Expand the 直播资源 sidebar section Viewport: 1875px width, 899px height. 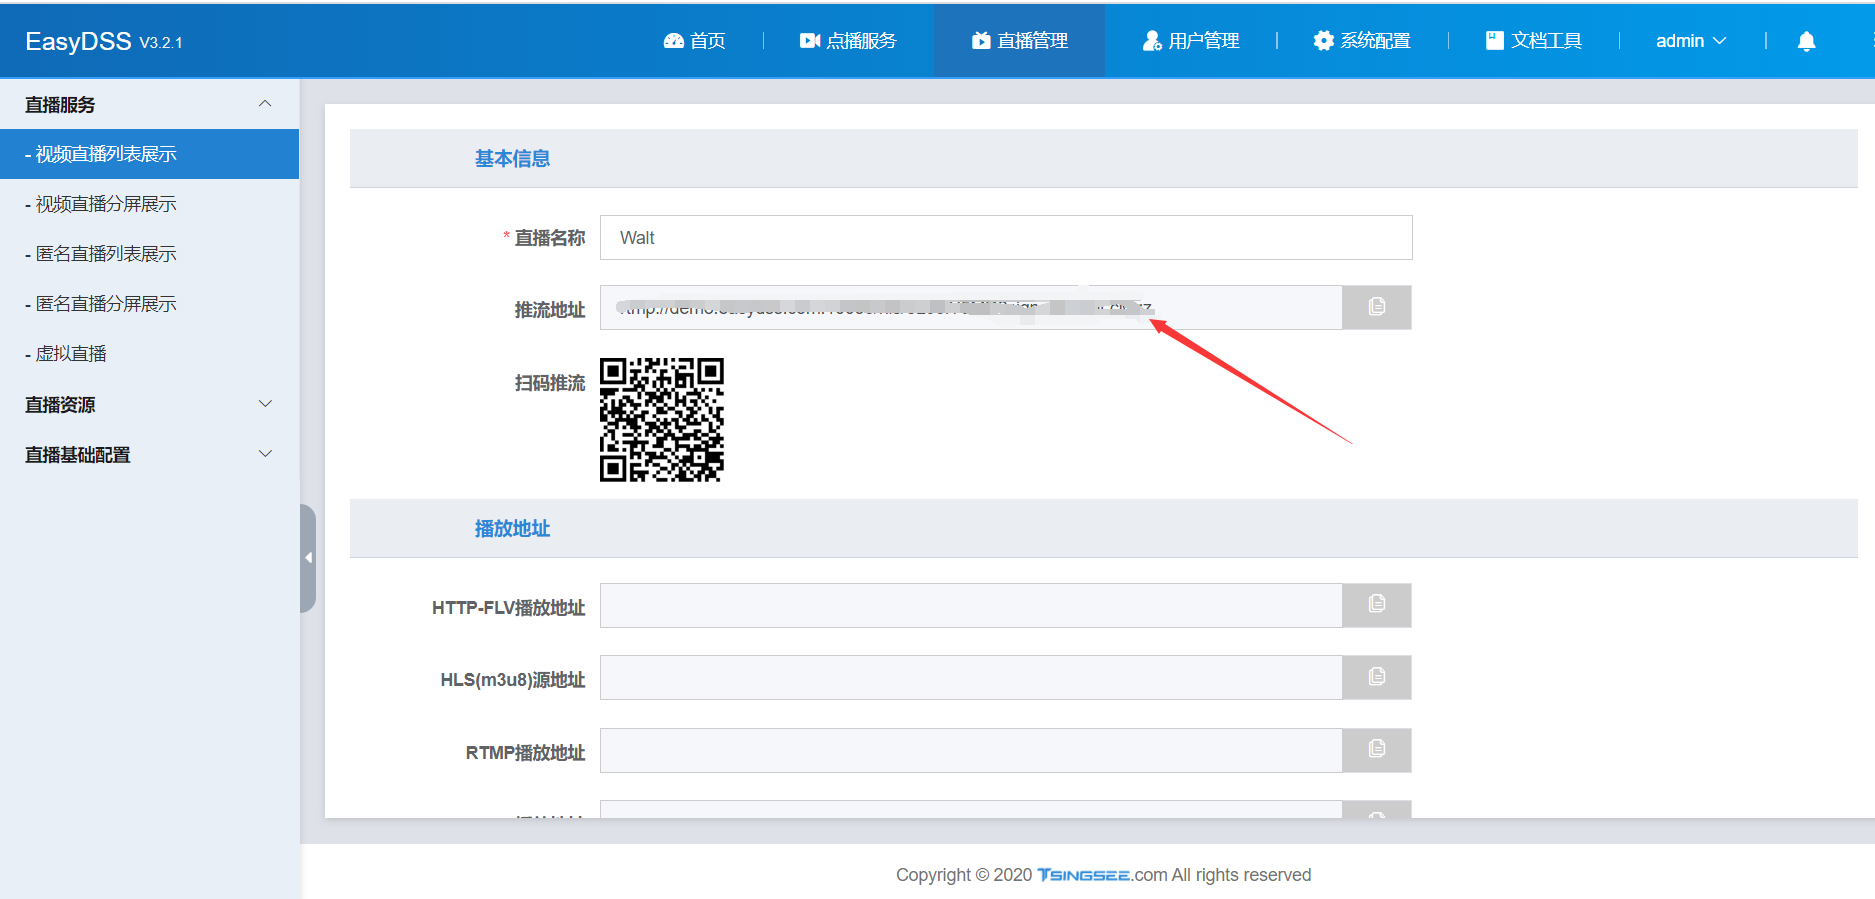tap(150, 404)
